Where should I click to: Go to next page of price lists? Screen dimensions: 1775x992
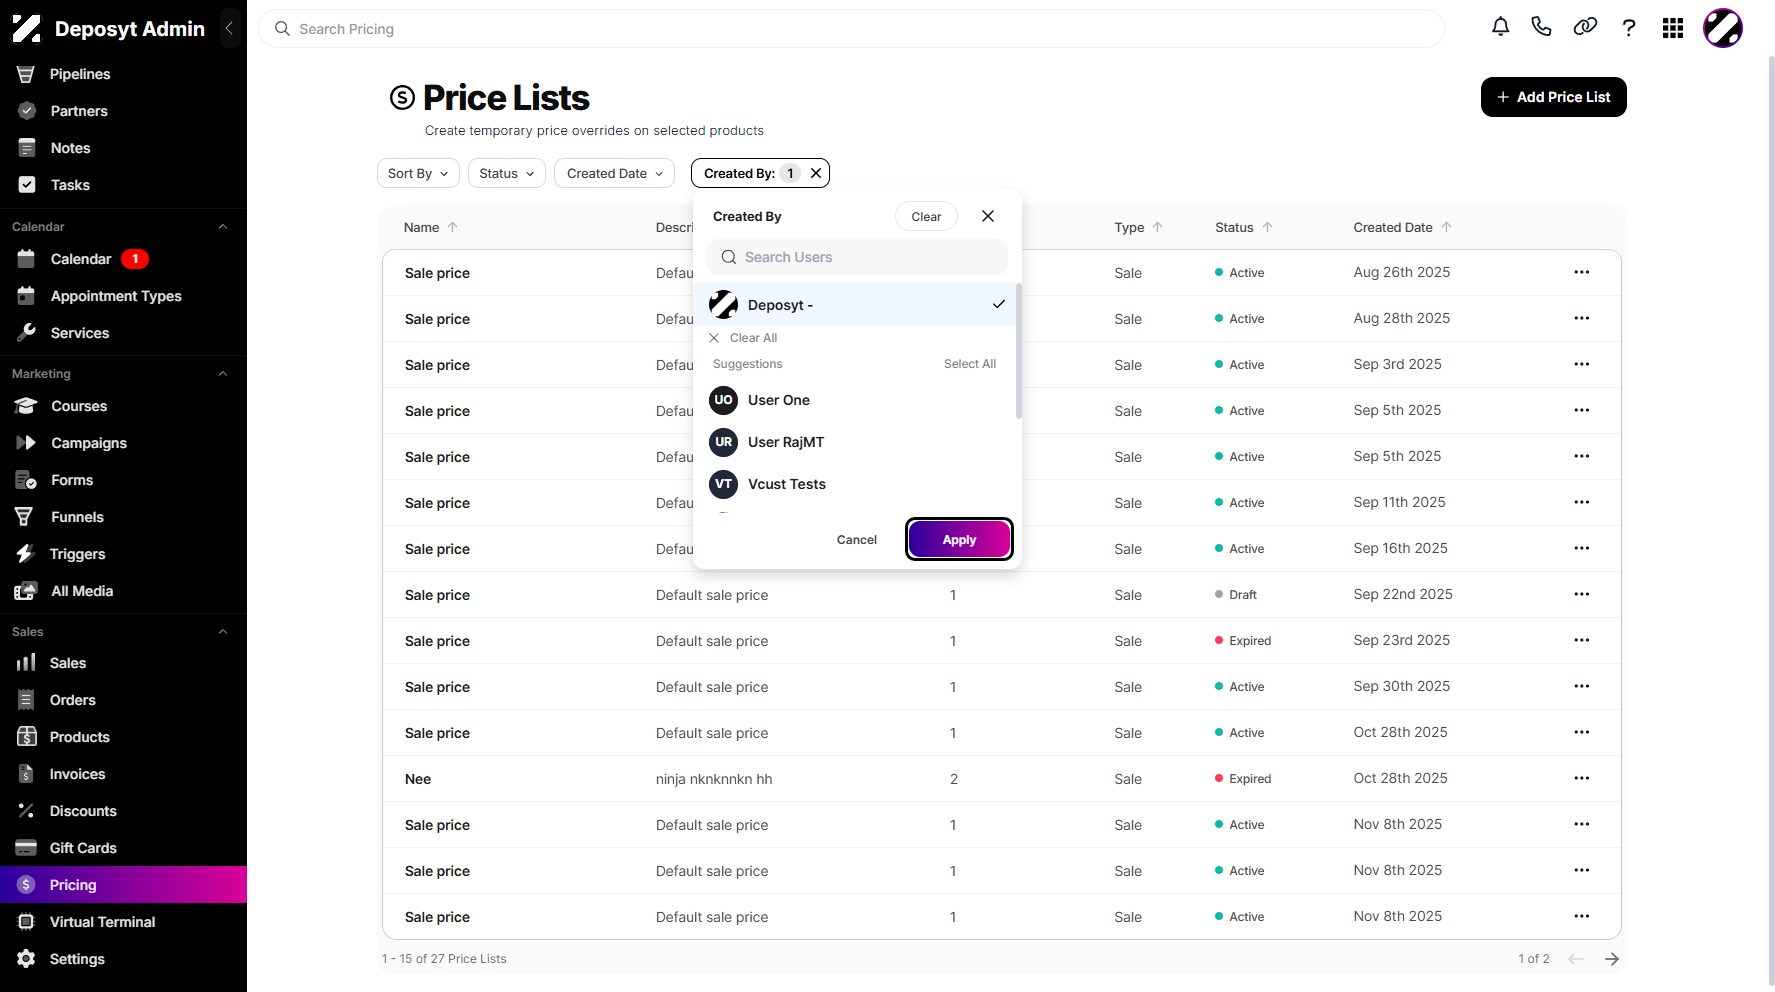click(1612, 959)
